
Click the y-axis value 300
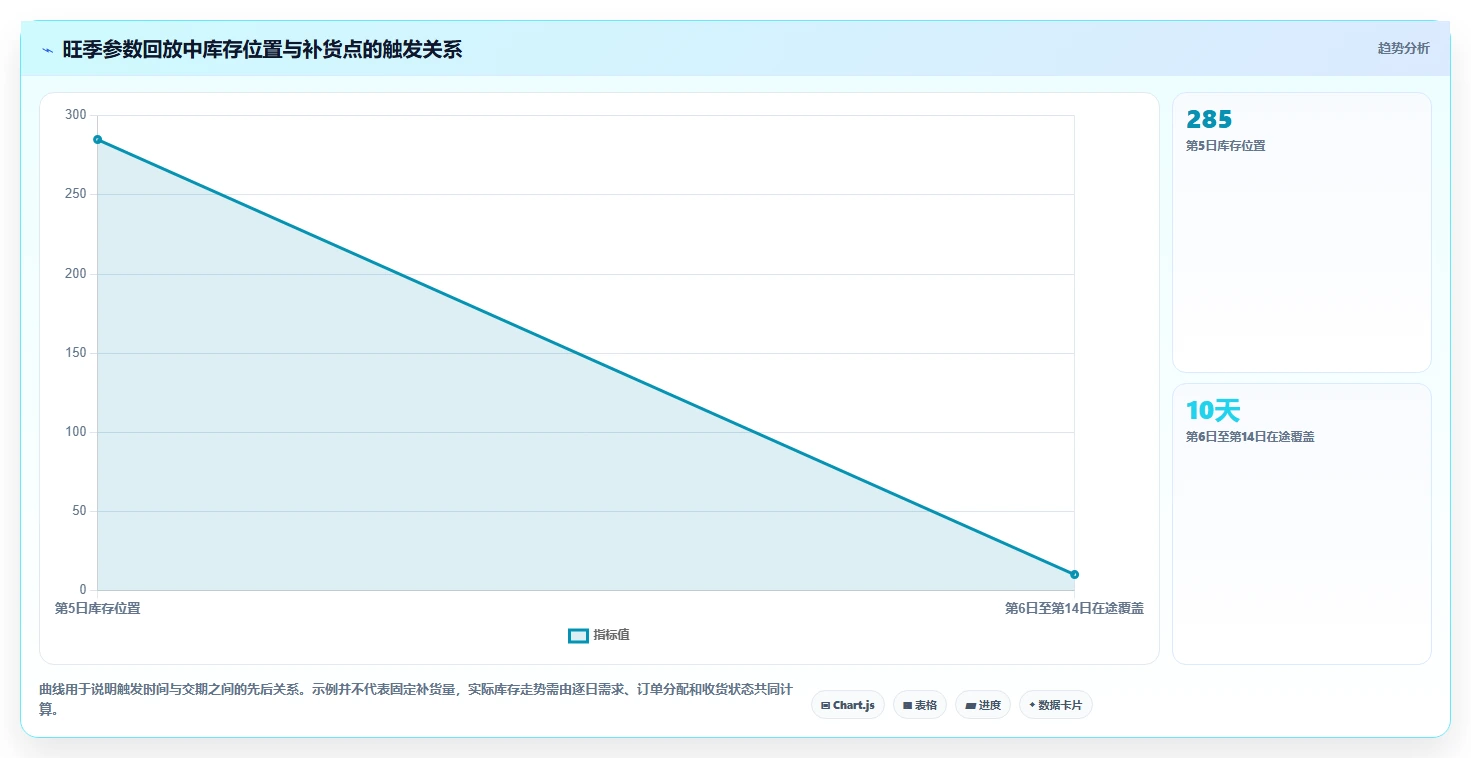76,115
